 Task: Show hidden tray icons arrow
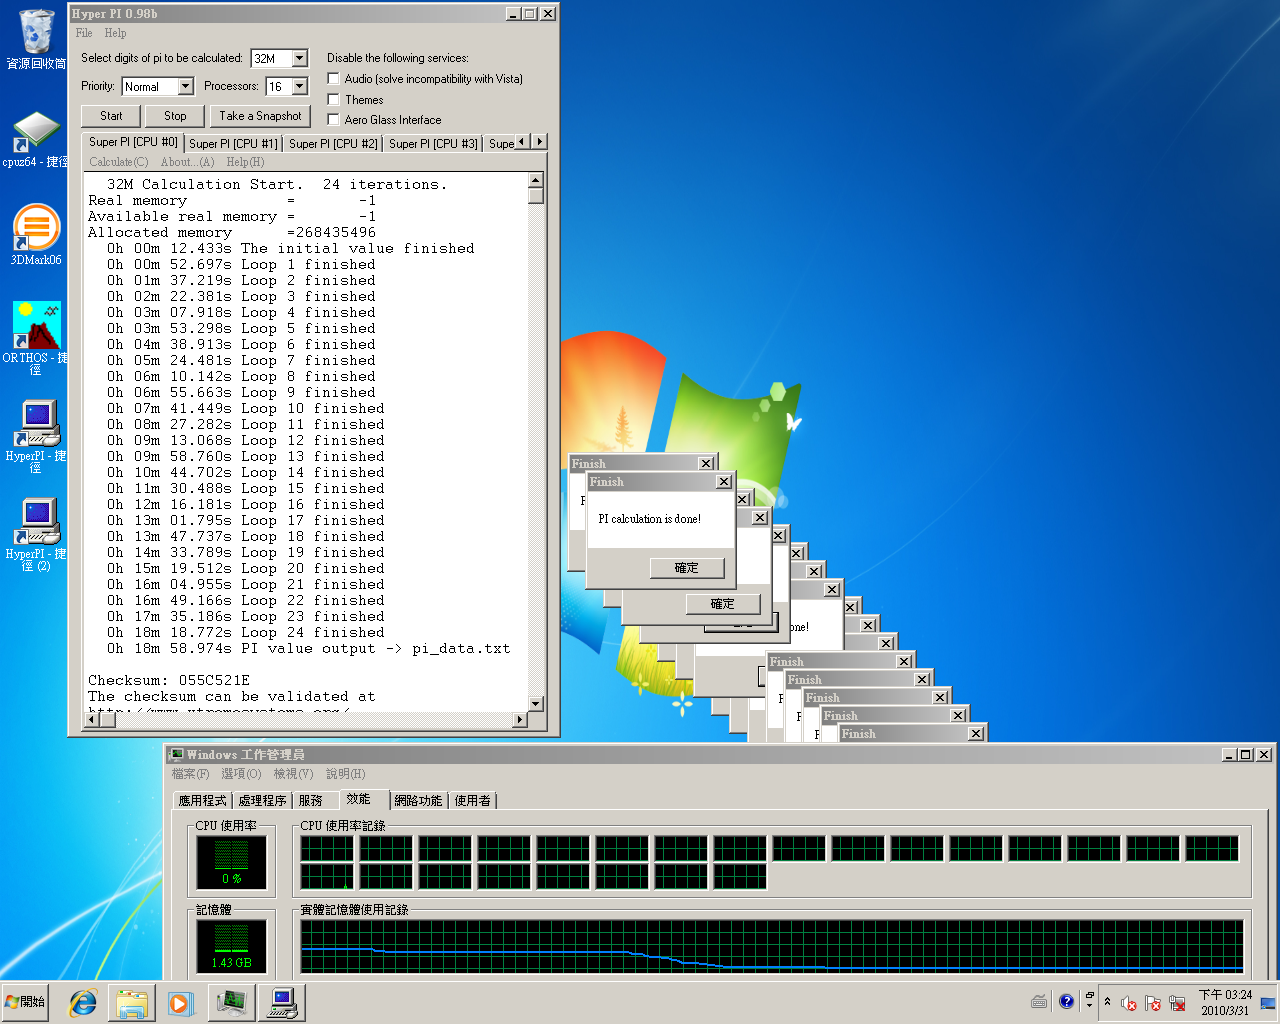[1107, 1002]
